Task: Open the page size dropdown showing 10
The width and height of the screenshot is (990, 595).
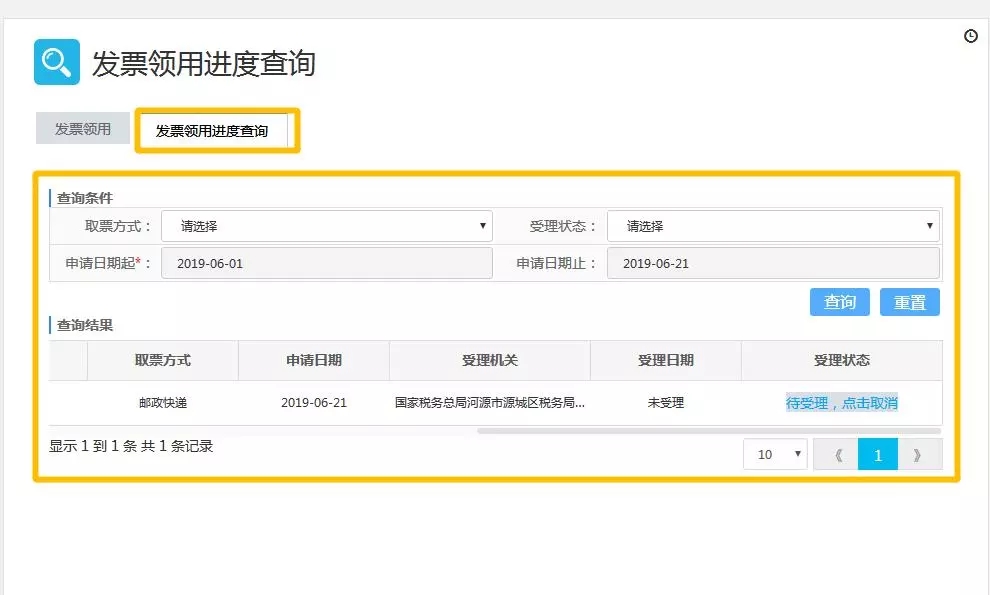Action: [774, 454]
